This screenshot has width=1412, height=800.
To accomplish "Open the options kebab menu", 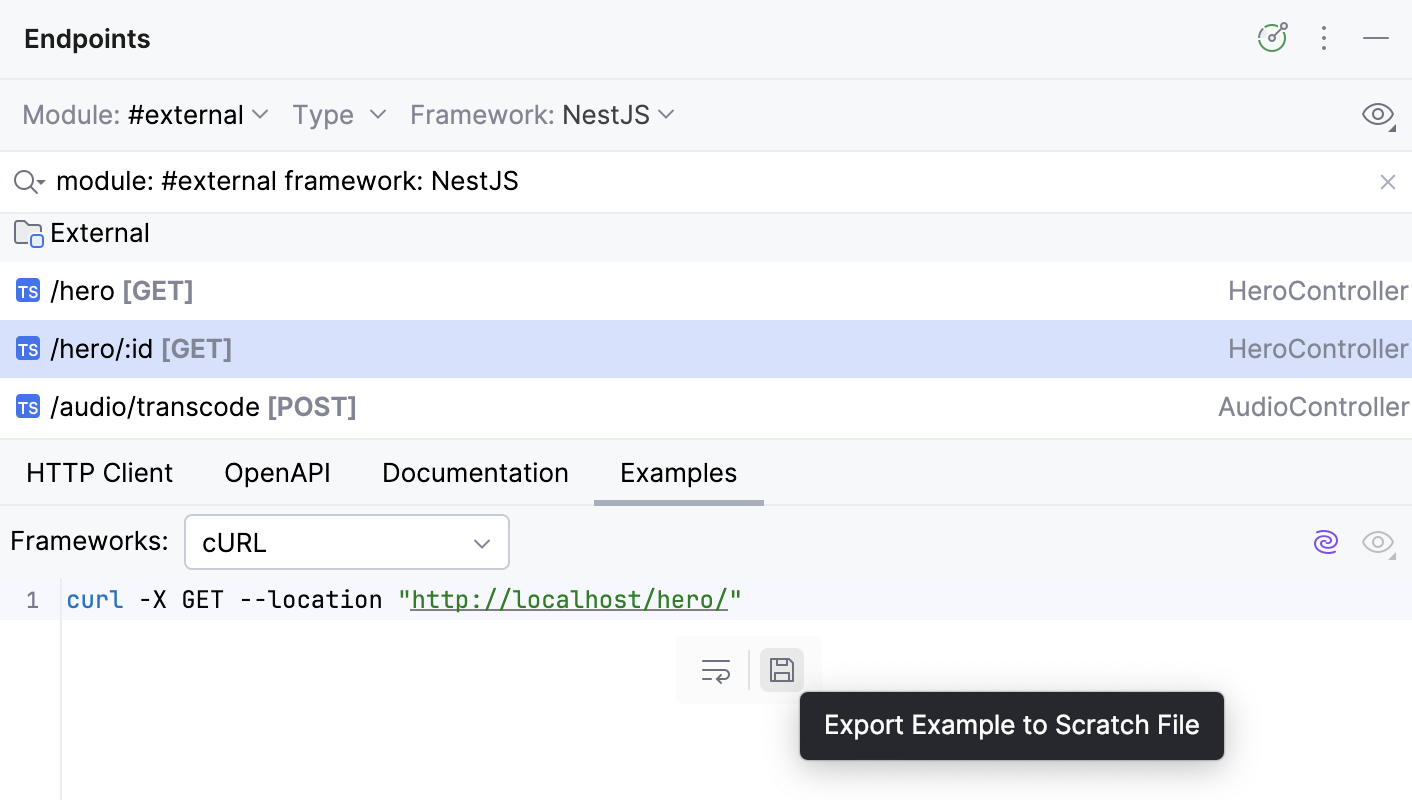I will click(1324, 38).
